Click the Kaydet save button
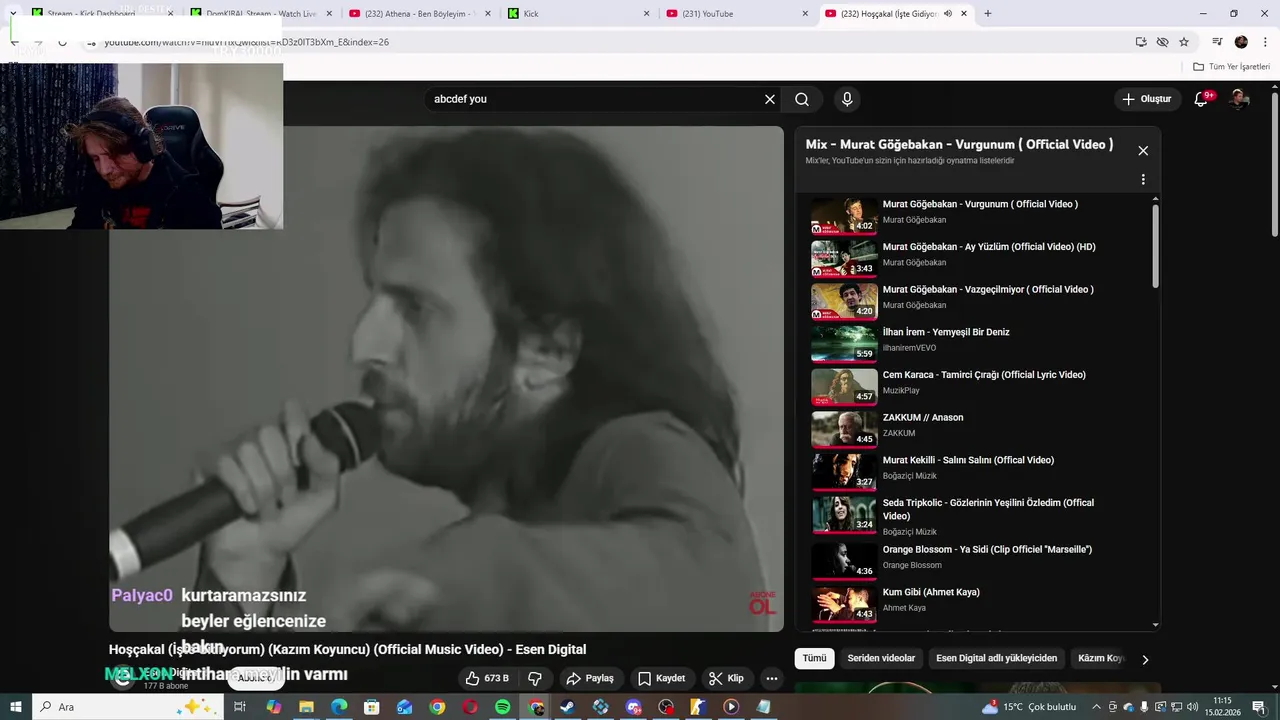The image size is (1280, 720). (x=662, y=678)
